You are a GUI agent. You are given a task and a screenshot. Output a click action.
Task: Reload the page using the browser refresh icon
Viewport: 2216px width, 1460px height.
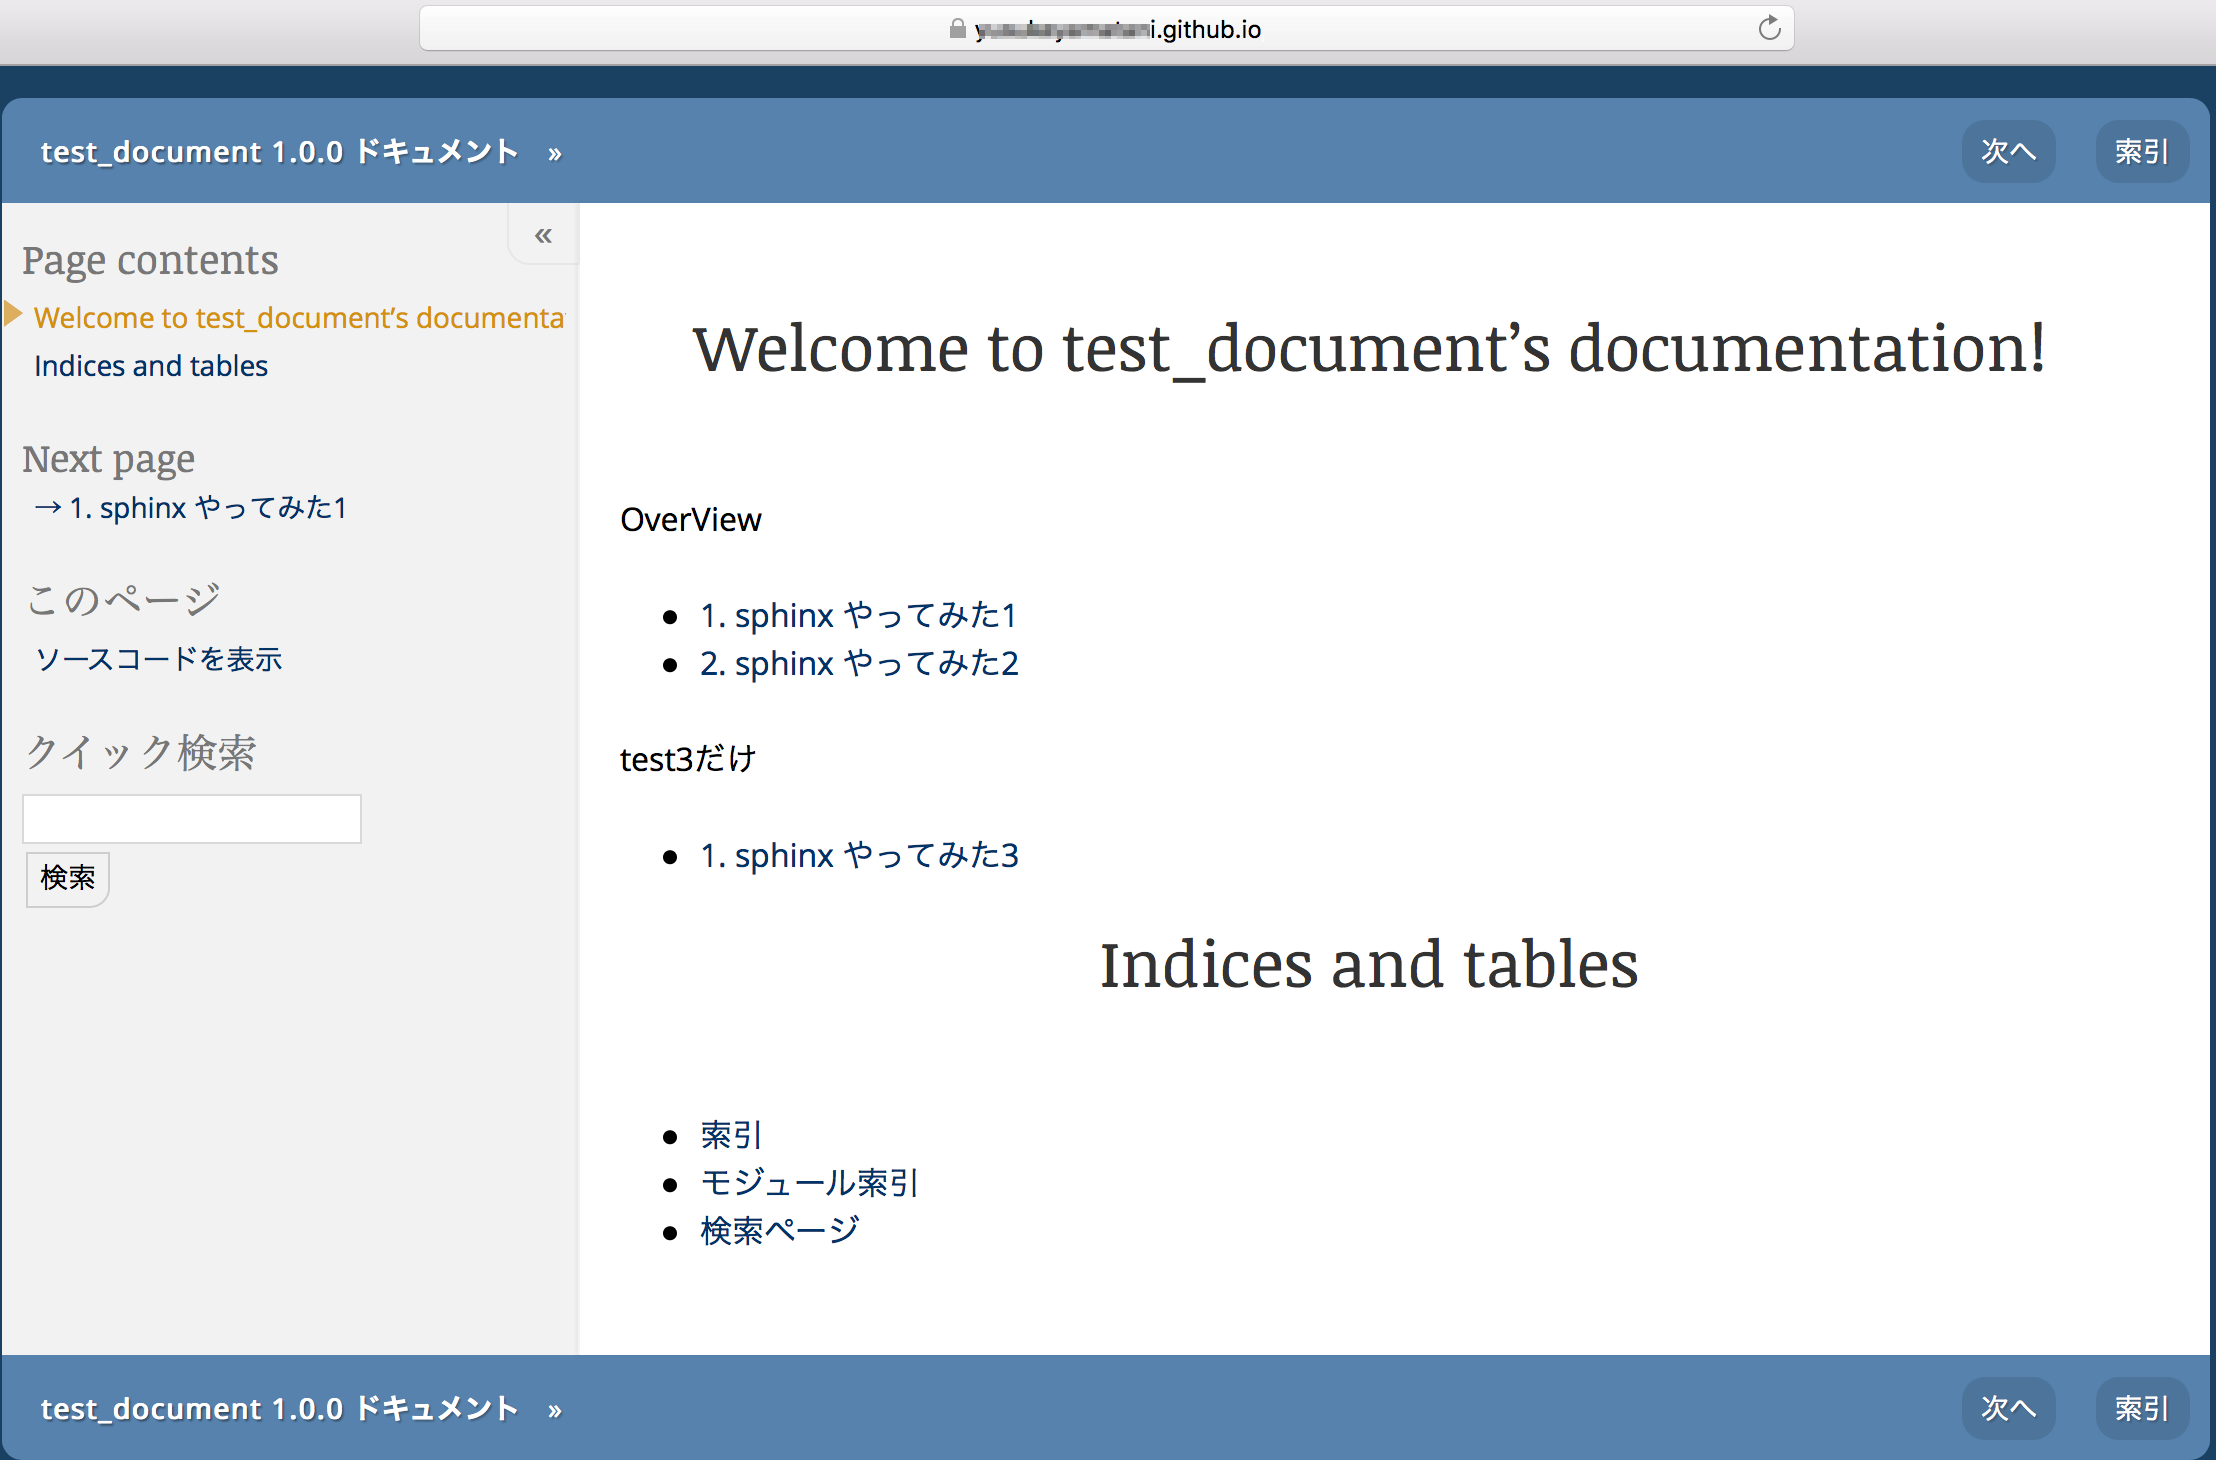[x=1768, y=27]
